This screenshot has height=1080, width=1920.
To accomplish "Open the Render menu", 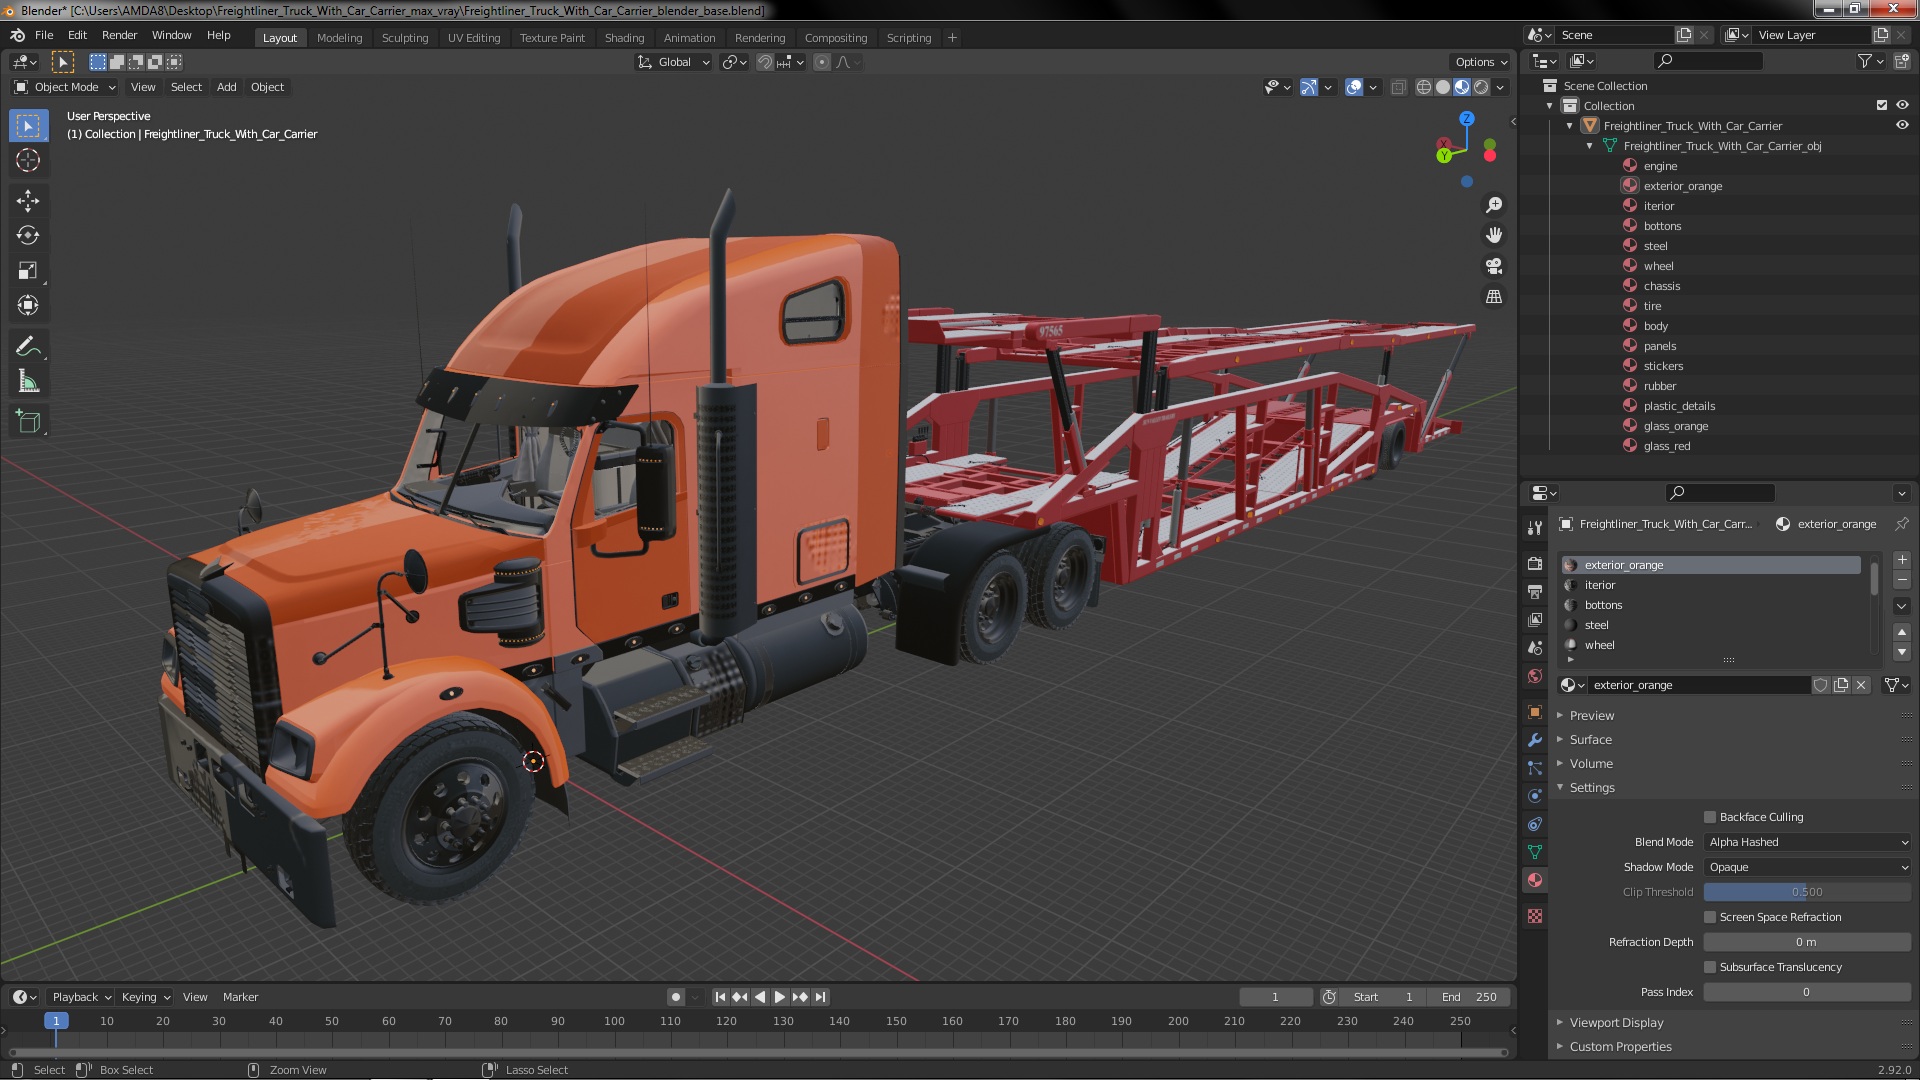I will (x=119, y=35).
